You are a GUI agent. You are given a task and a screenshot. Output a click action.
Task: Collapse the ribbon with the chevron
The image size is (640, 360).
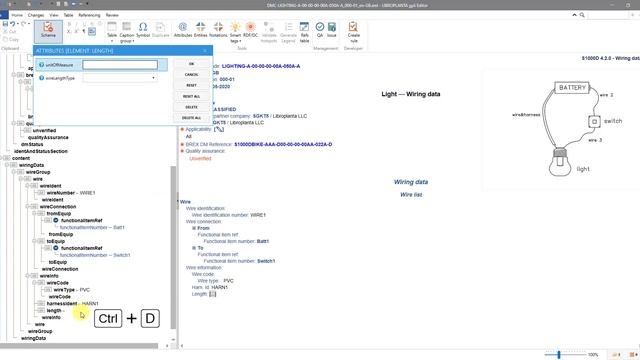tap(574, 15)
